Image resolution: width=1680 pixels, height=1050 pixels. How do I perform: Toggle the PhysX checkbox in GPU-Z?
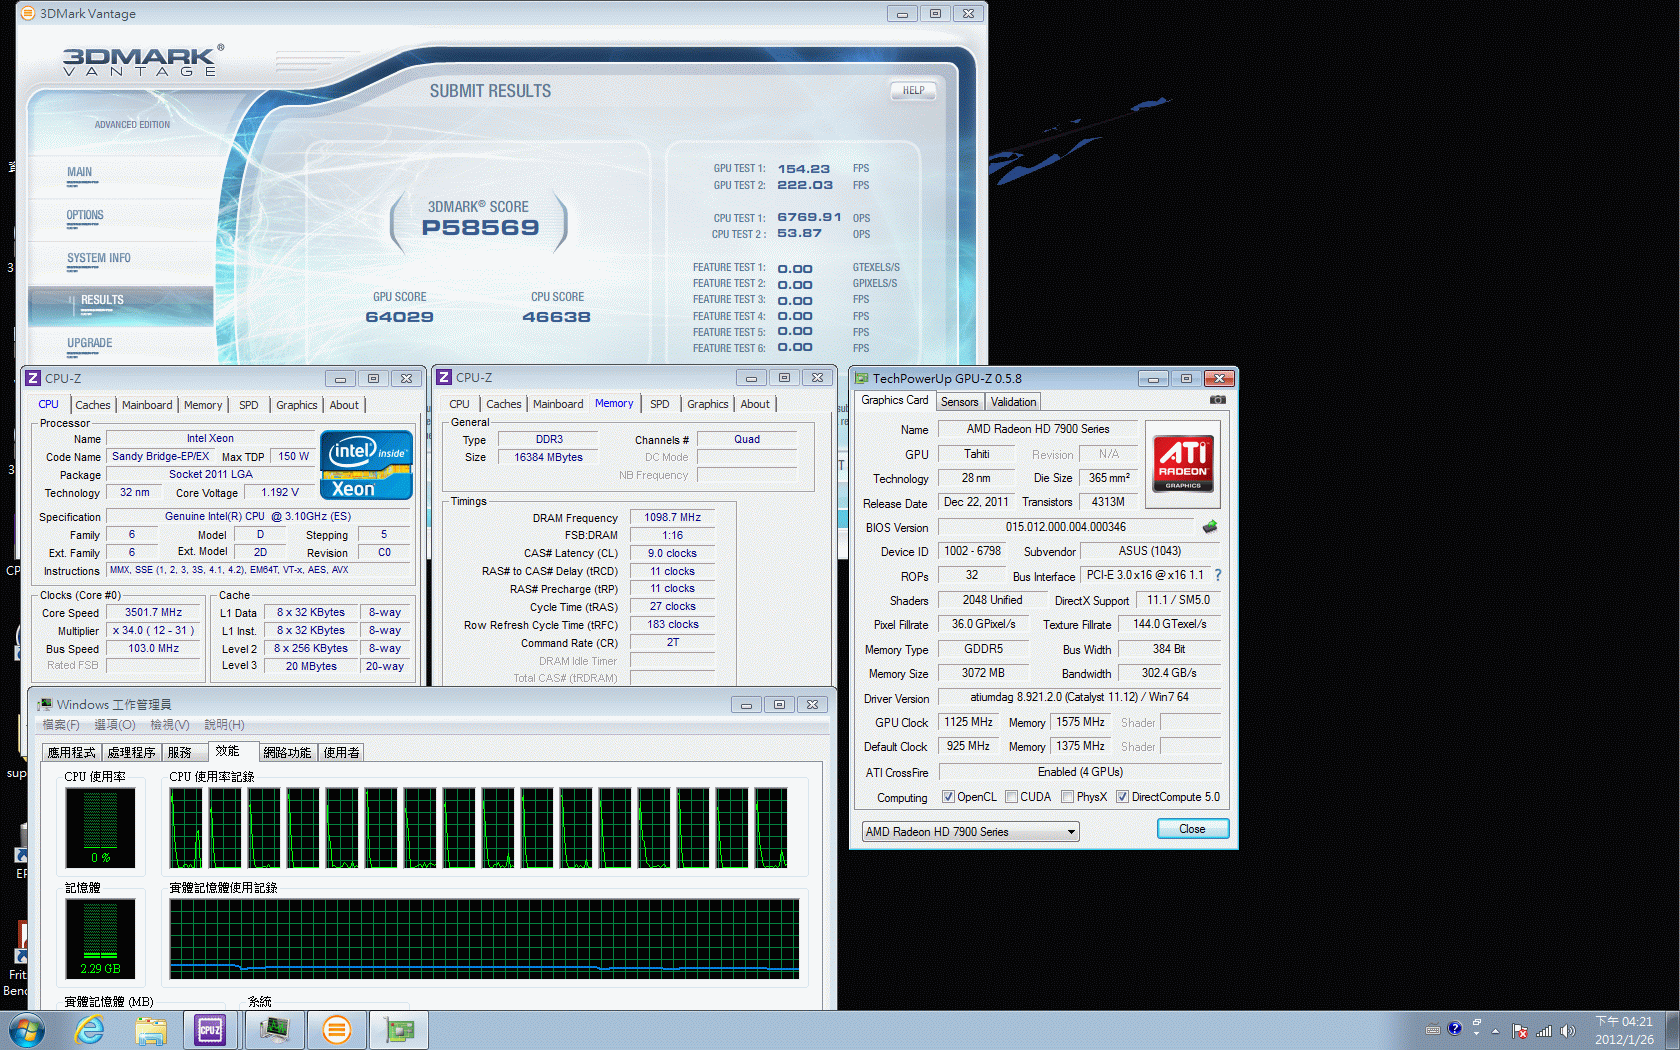point(1068,797)
